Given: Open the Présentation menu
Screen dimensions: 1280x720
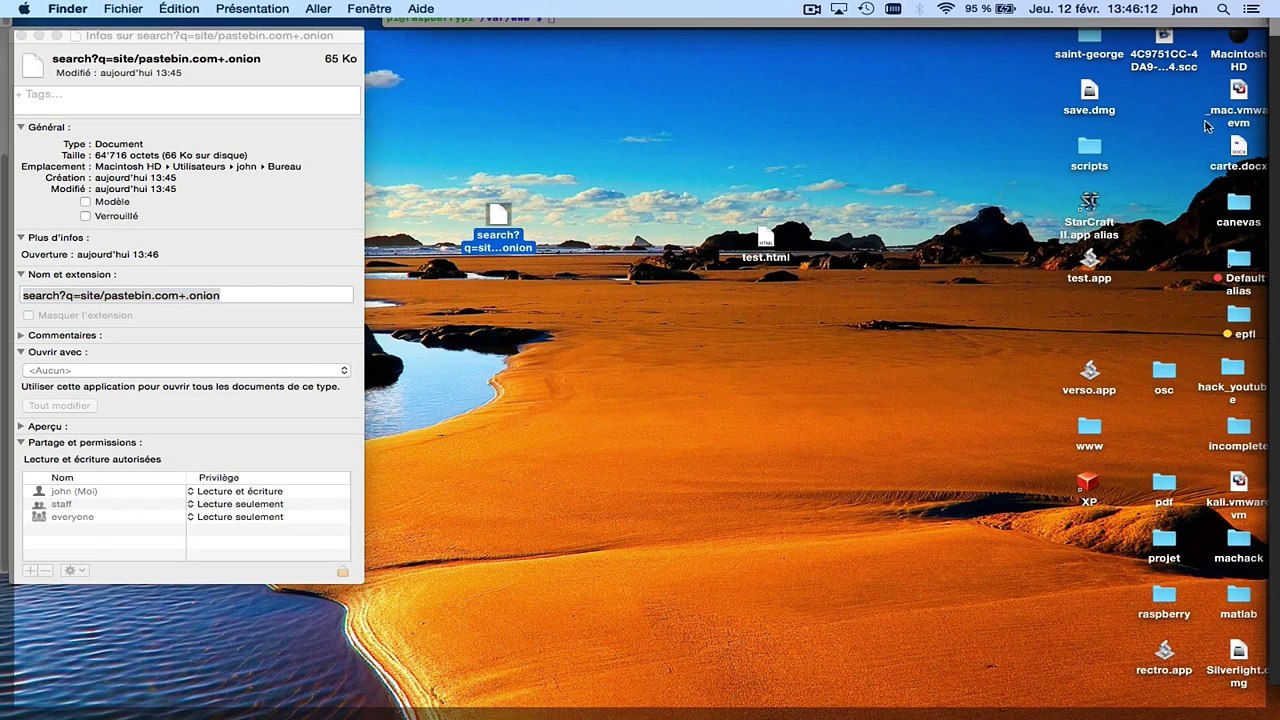Looking at the screenshot, I should (252, 9).
